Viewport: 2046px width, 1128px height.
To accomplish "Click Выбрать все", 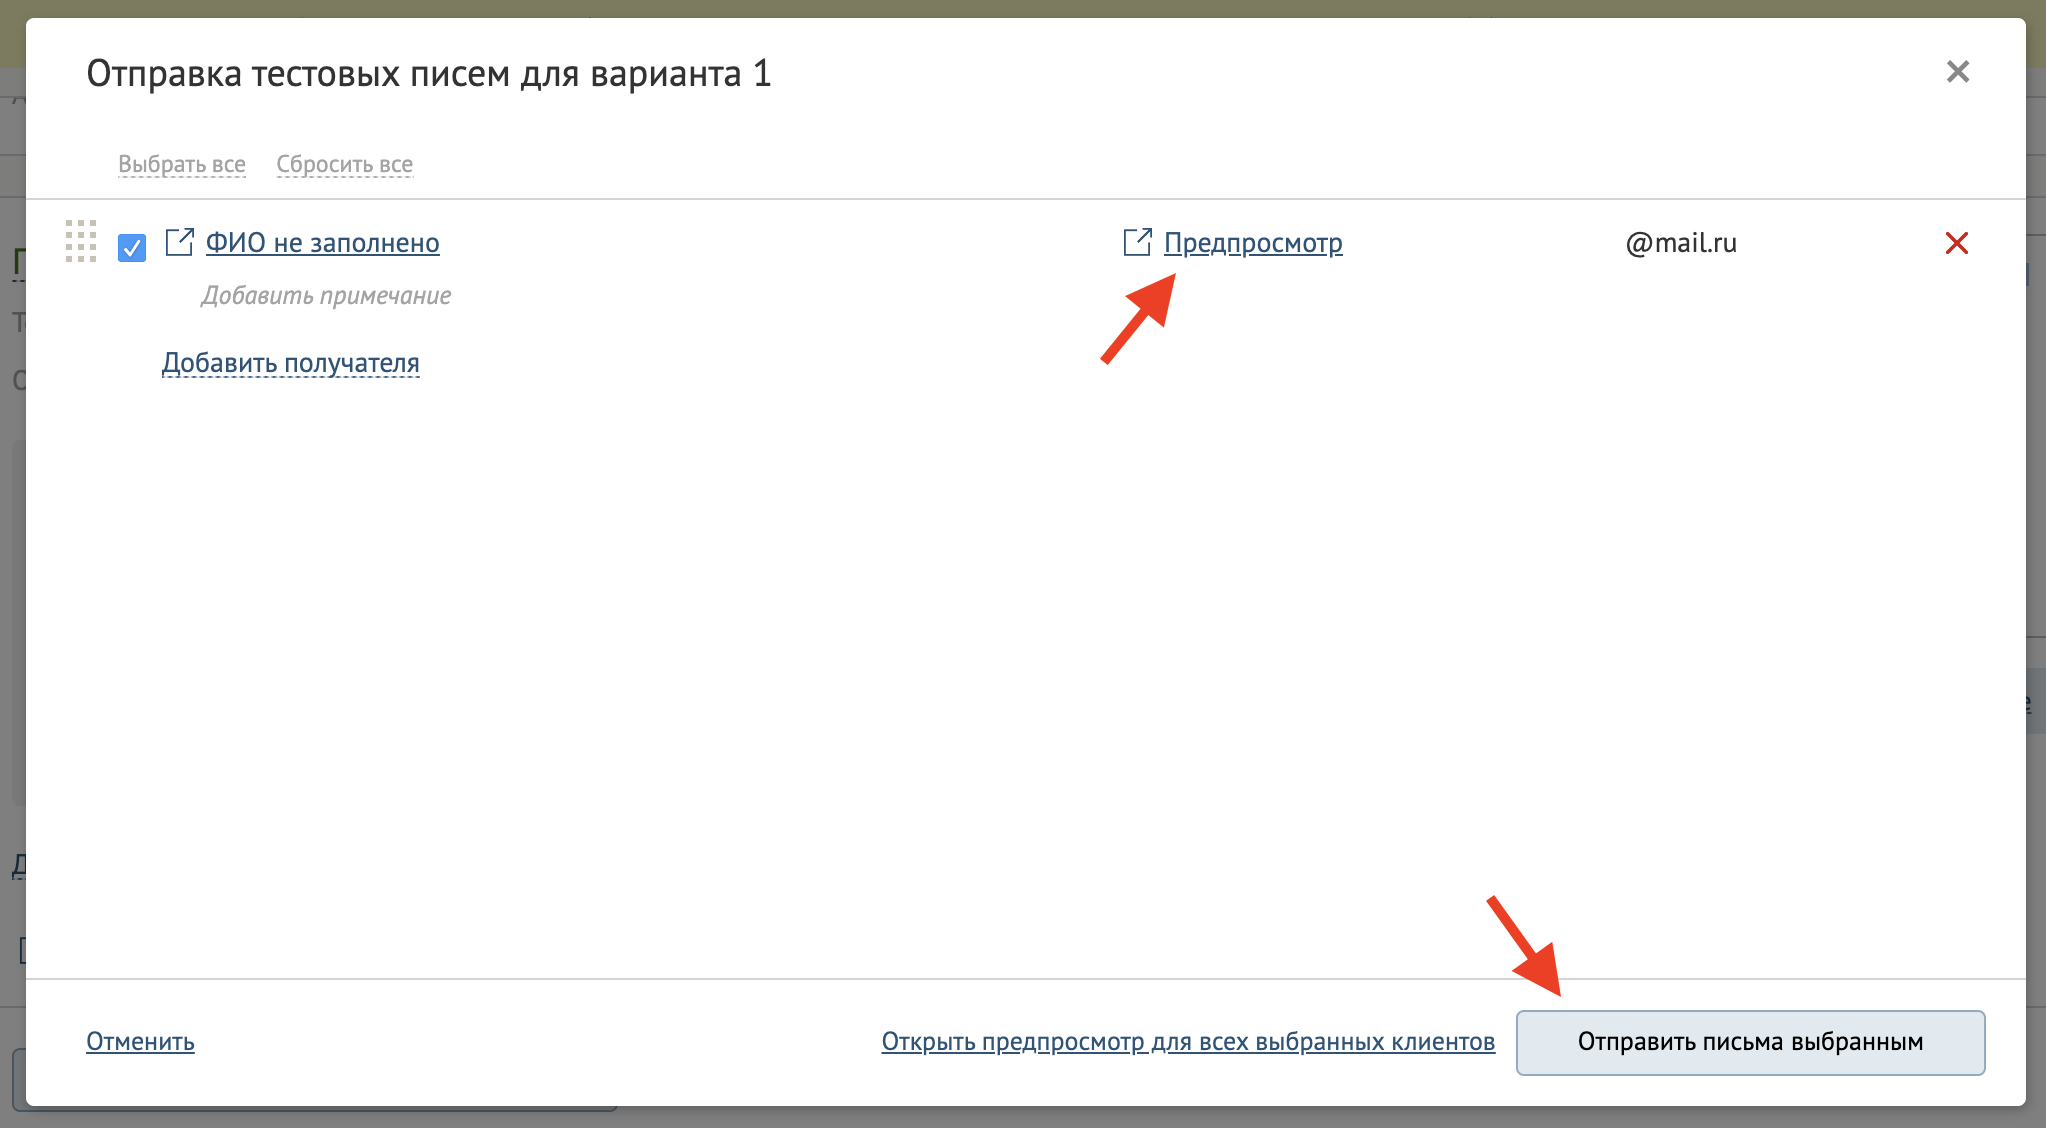I will click(182, 164).
